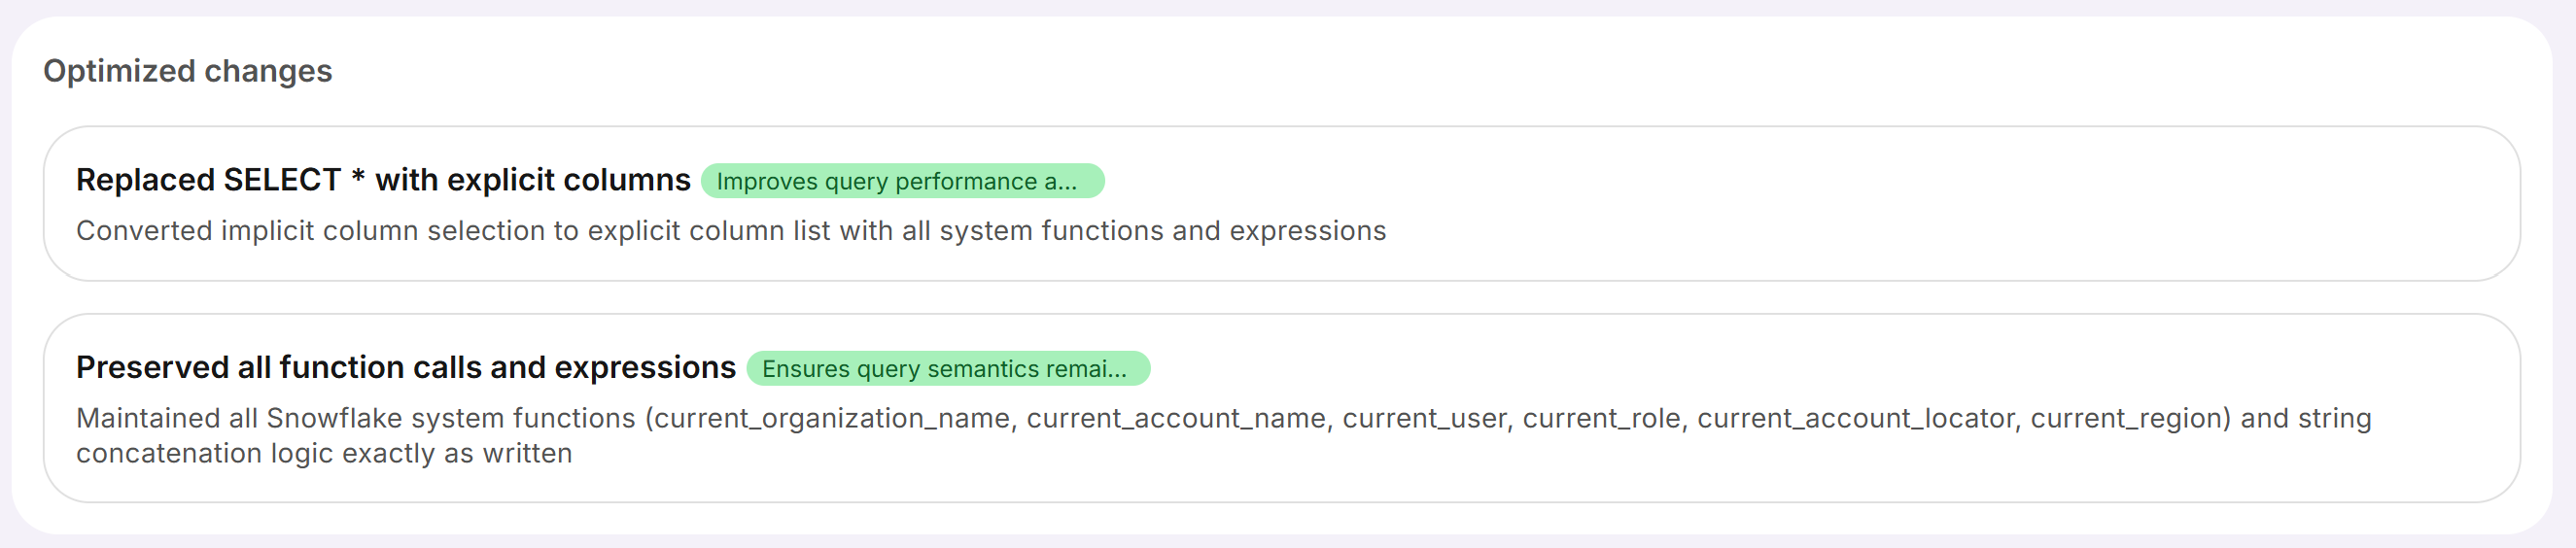The height and width of the screenshot is (548, 2576).
Task: Click the green "Ensures query semantics" badge
Action: [x=947, y=369]
